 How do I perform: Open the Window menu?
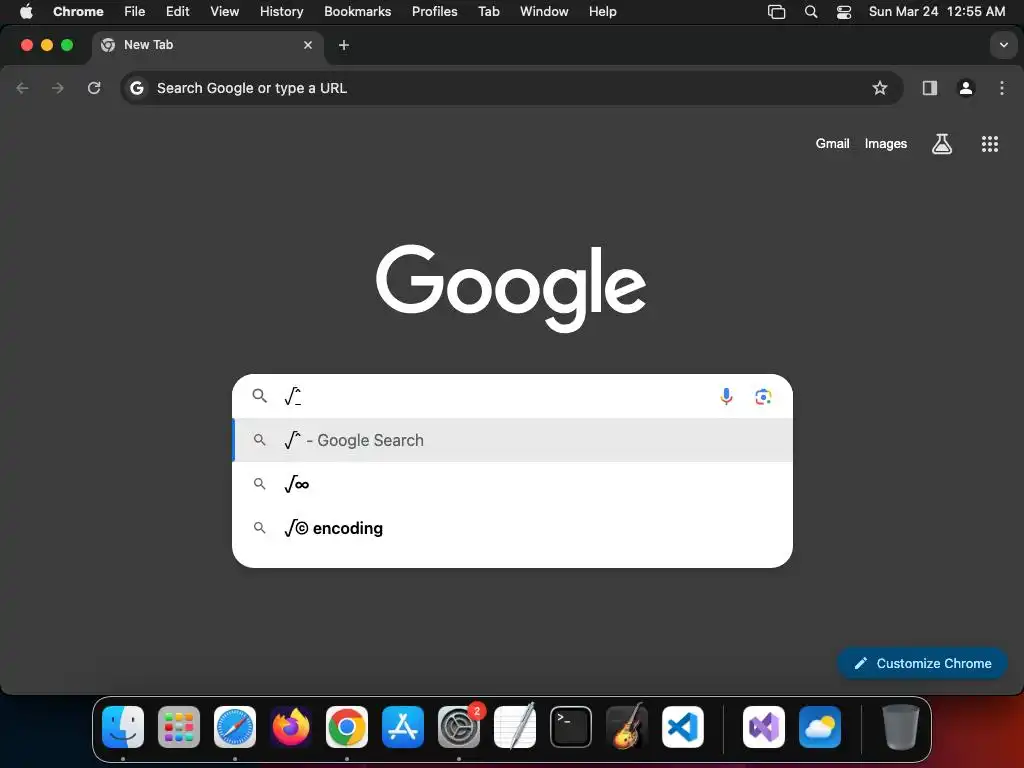[544, 11]
